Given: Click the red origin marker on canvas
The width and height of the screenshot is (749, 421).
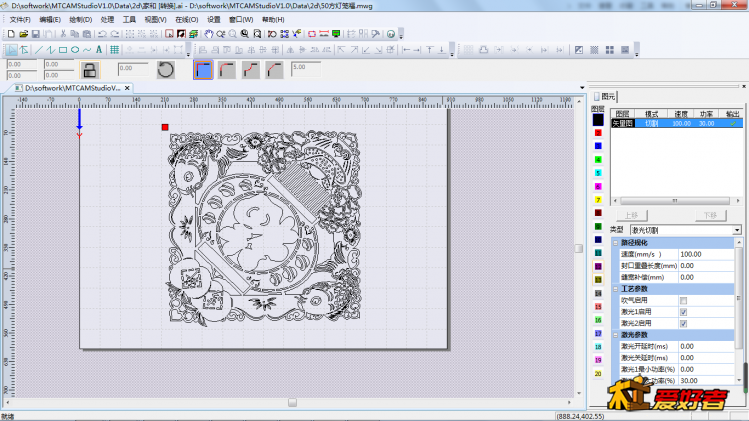Looking at the screenshot, I should click(x=165, y=127).
